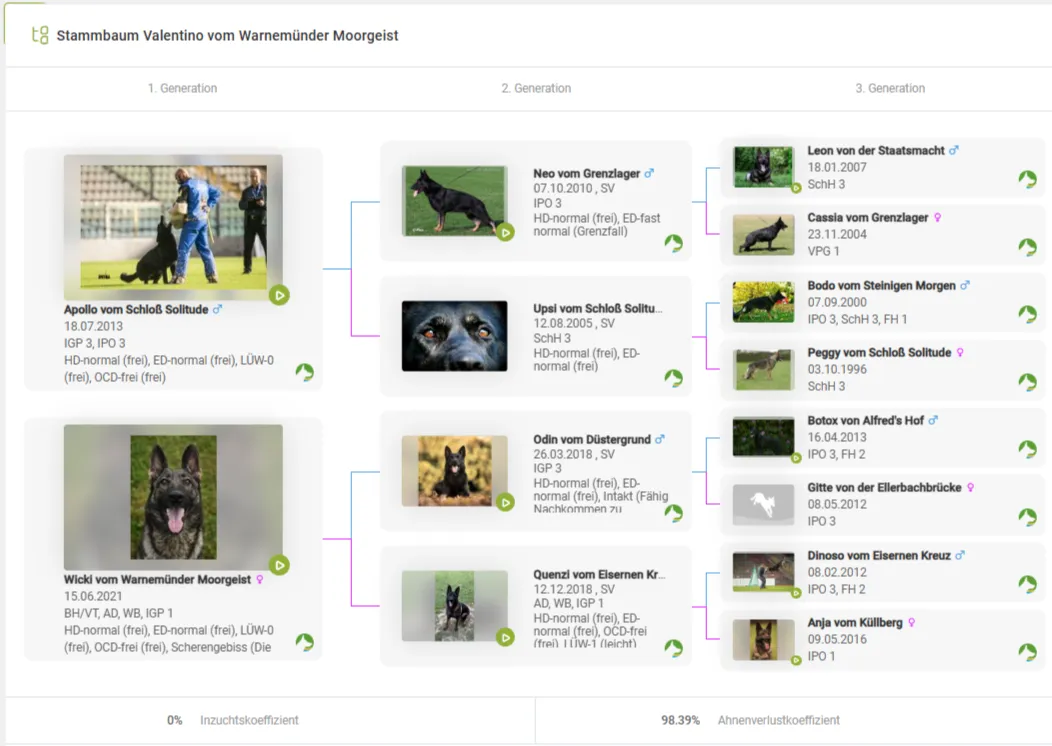Image resolution: width=1052 pixels, height=746 pixels.
Task: Click green pedigree icon for Neo vom Grenzlager
Action: tap(674, 243)
